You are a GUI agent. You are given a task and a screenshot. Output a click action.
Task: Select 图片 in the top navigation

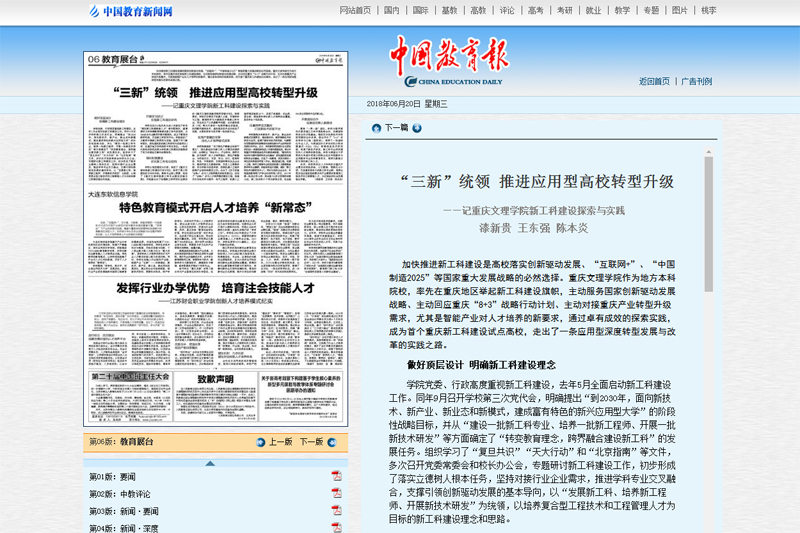[x=680, y=11]
